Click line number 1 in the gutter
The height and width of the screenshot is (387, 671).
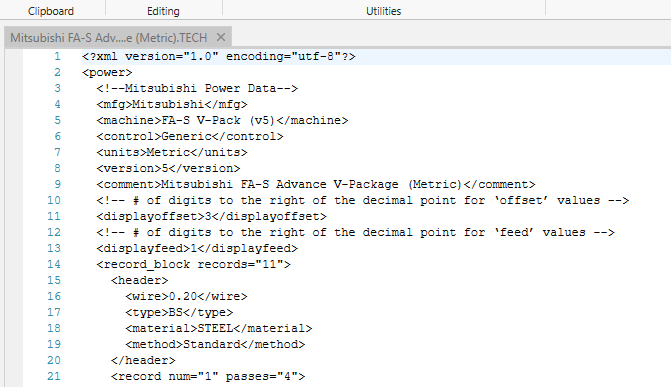click(x=57, y=56)
